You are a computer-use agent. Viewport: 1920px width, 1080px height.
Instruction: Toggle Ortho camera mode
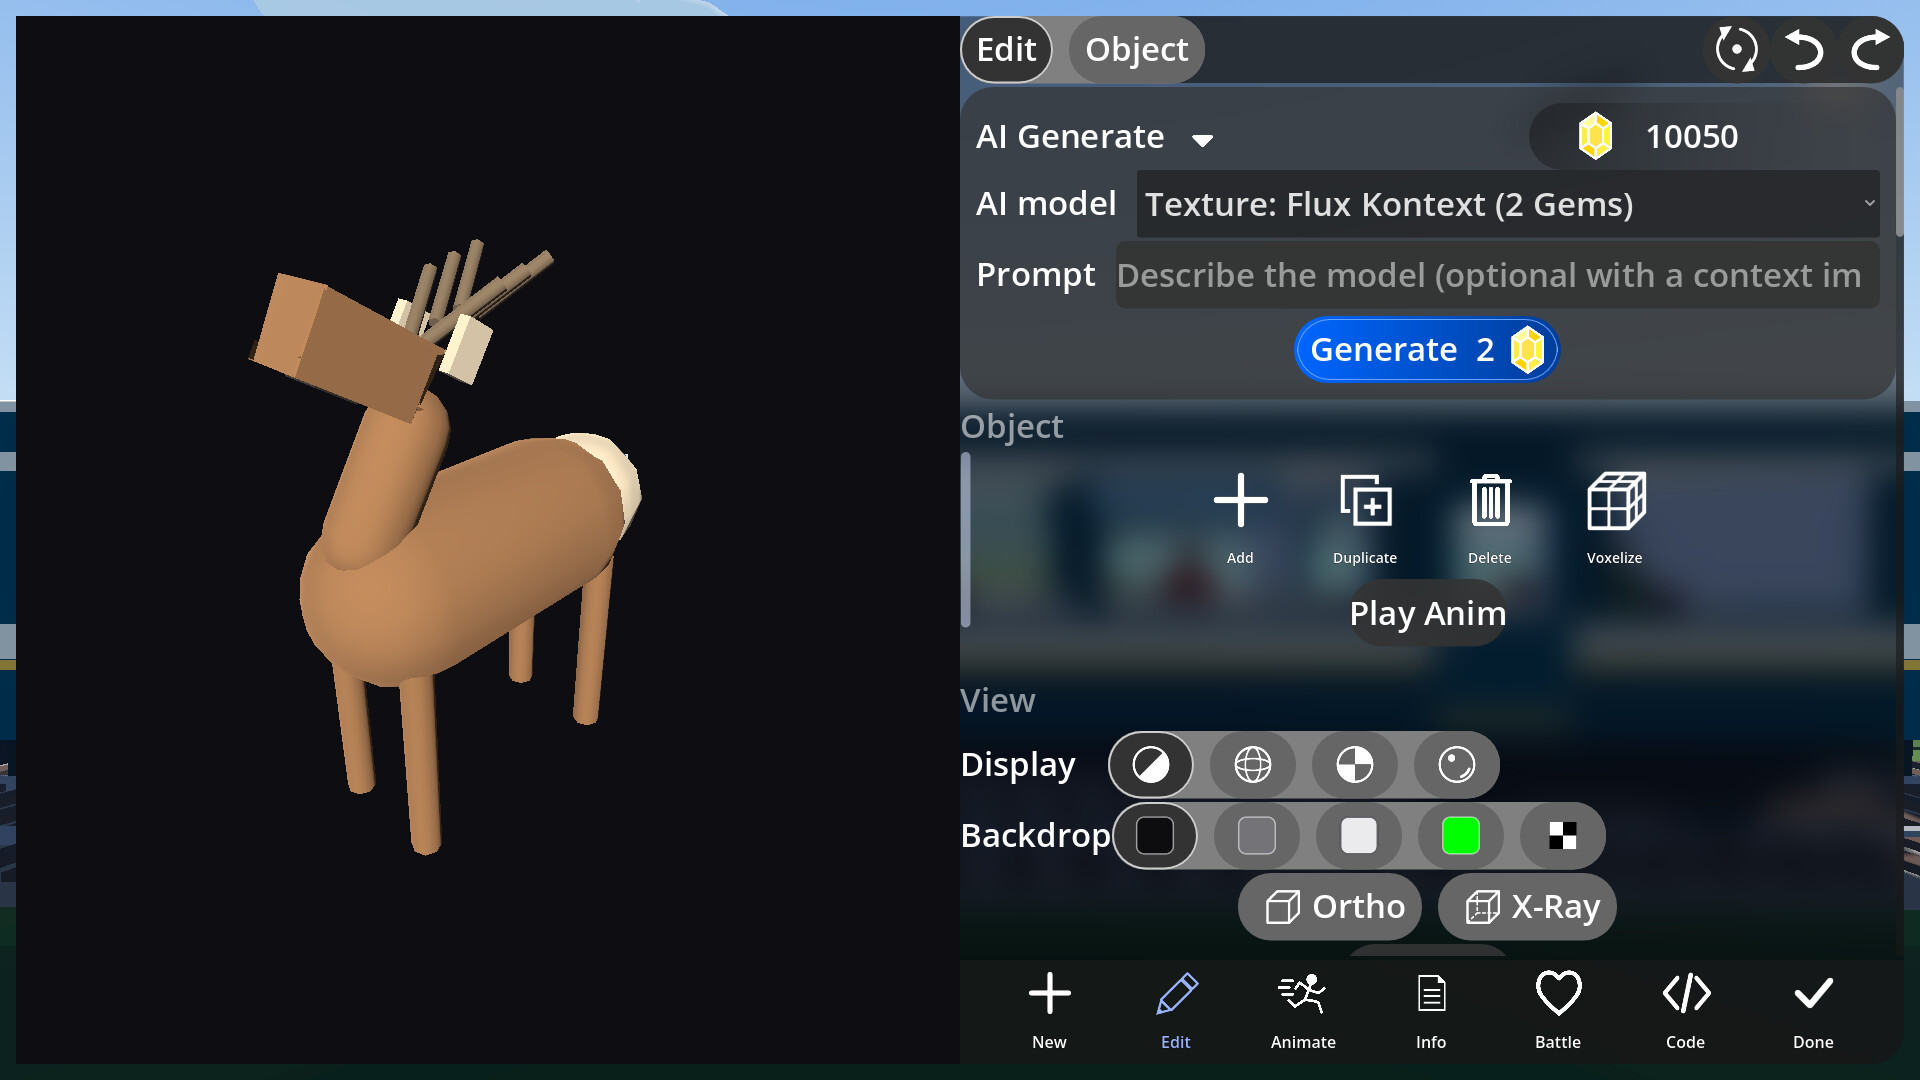tap(1330, 906)
